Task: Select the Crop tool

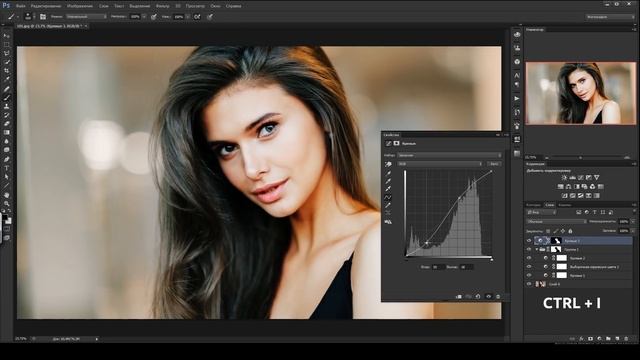Action: point(7,71)
